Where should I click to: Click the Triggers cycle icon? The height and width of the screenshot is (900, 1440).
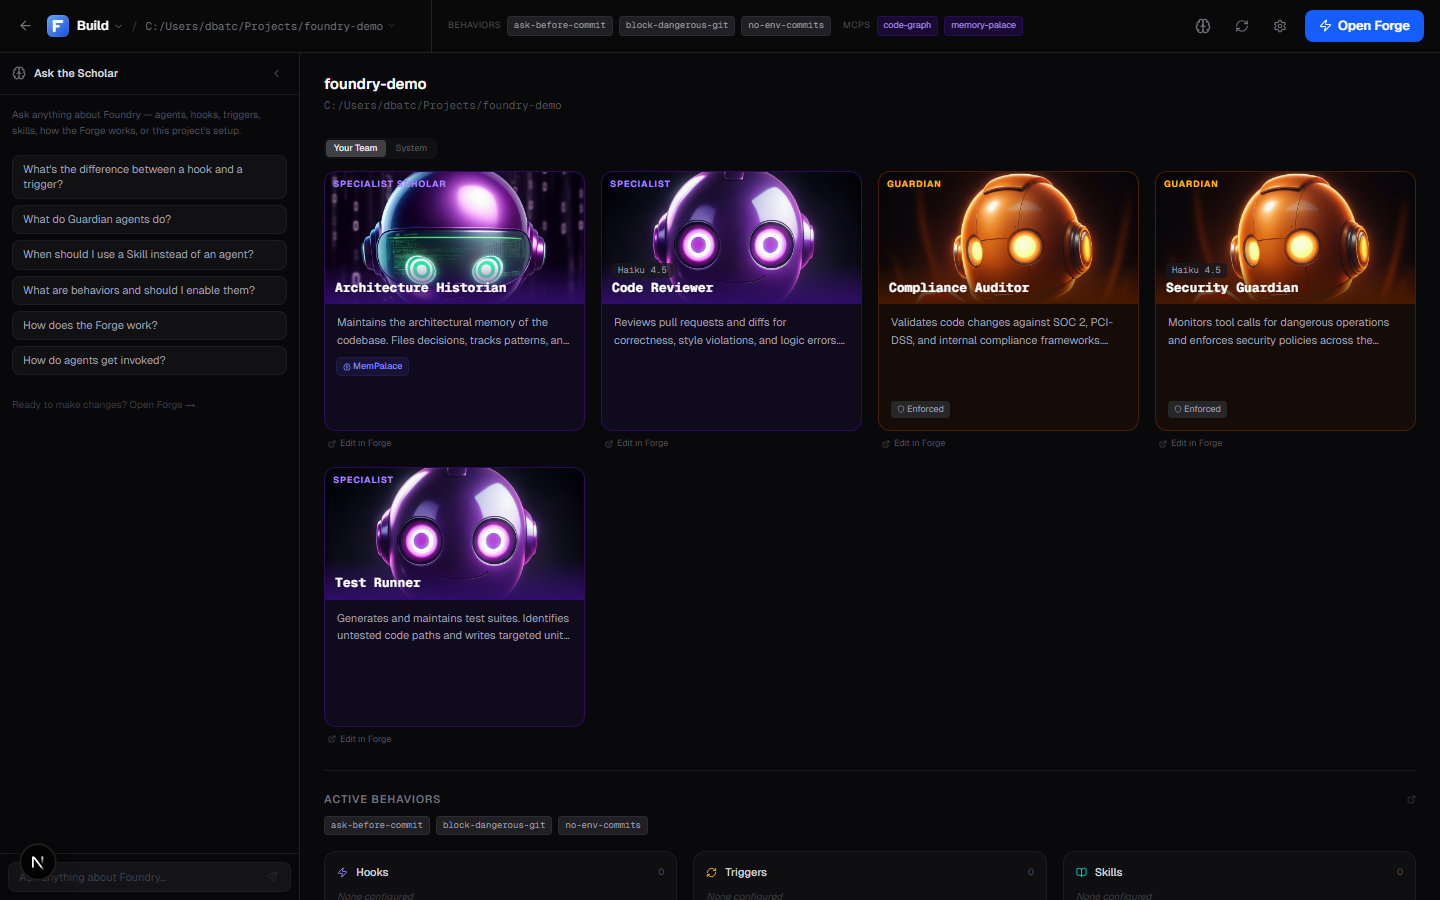pos(712,872)
